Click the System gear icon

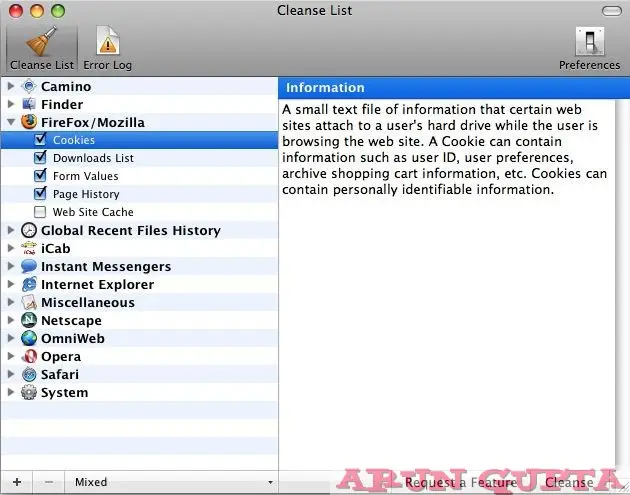(29, 392)
